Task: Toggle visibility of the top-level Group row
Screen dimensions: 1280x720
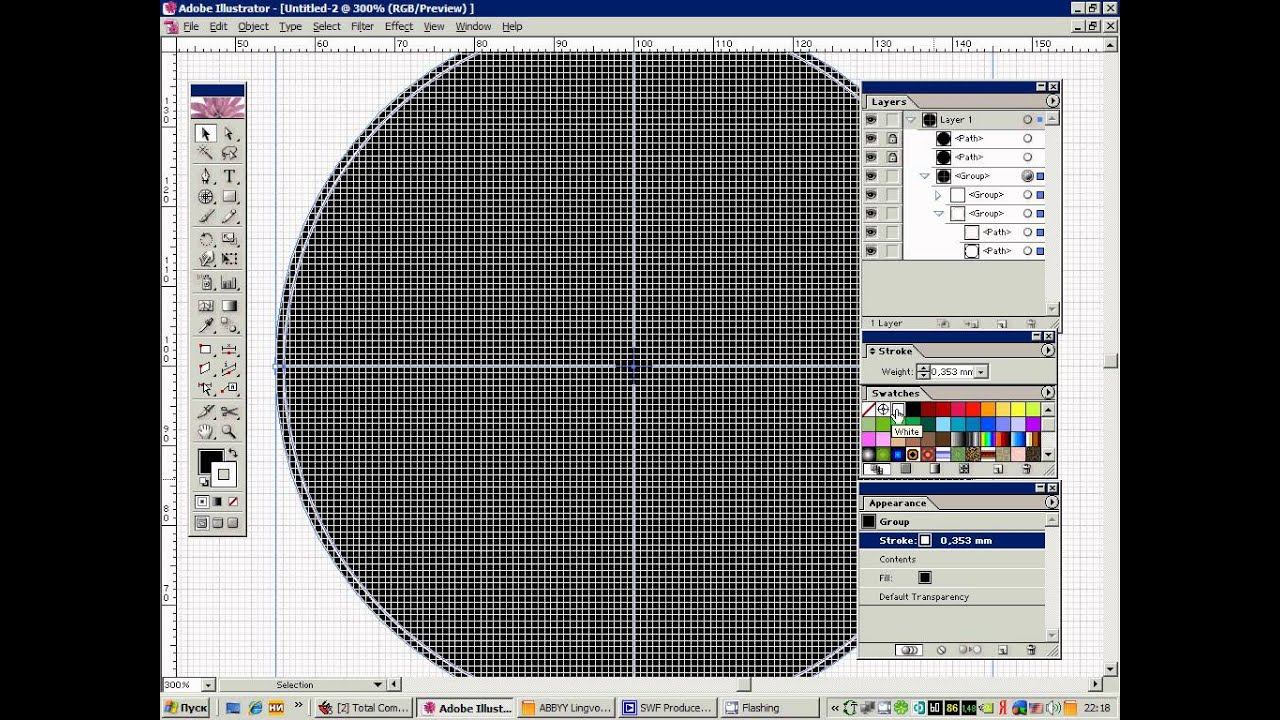Action: point(871,176)
